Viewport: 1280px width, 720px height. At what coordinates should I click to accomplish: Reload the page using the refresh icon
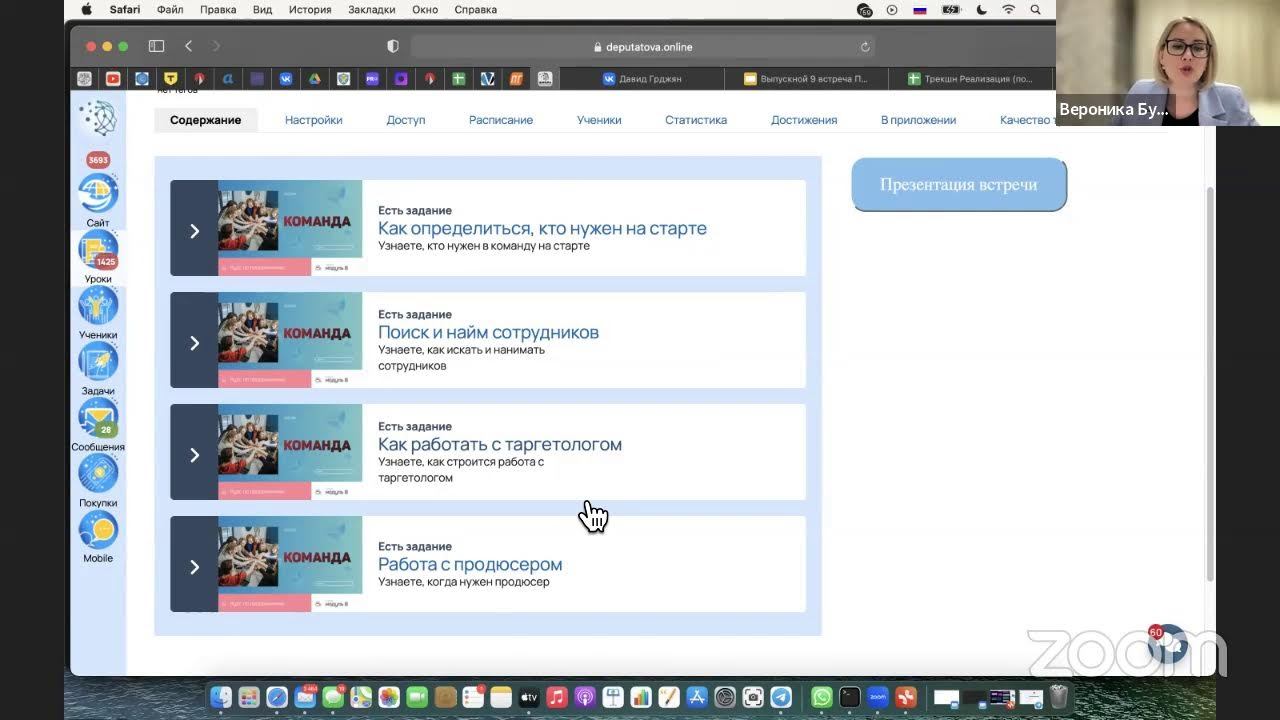point(865,46)
